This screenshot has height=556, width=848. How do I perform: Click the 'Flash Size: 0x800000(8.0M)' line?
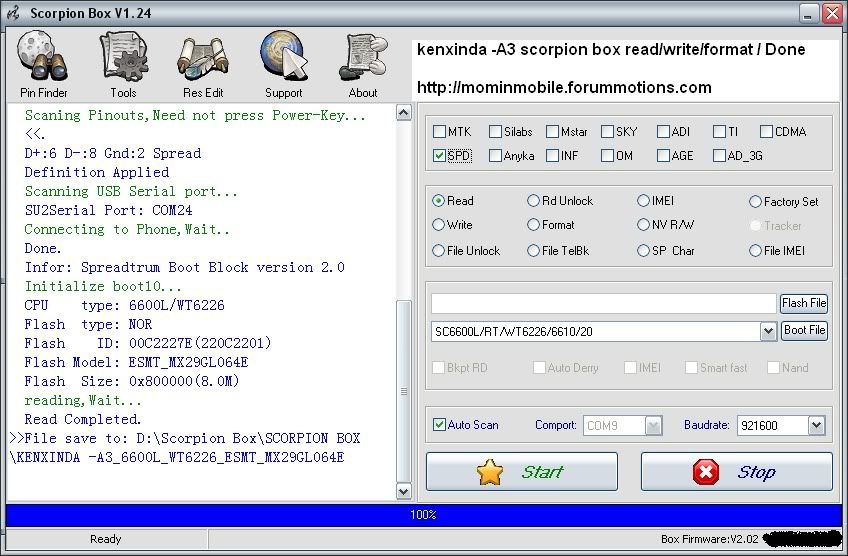132,381
